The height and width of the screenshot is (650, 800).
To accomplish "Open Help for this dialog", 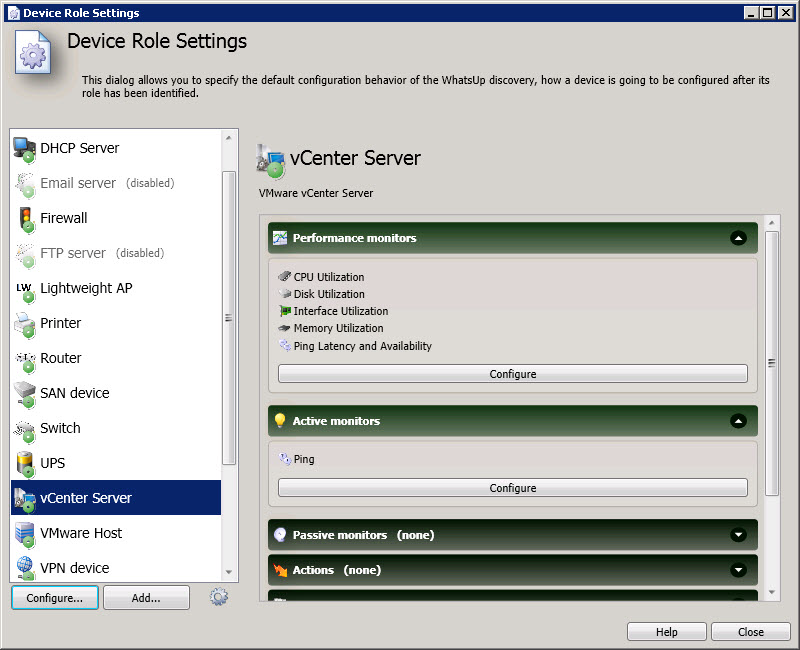I will [x=667, y=632].
